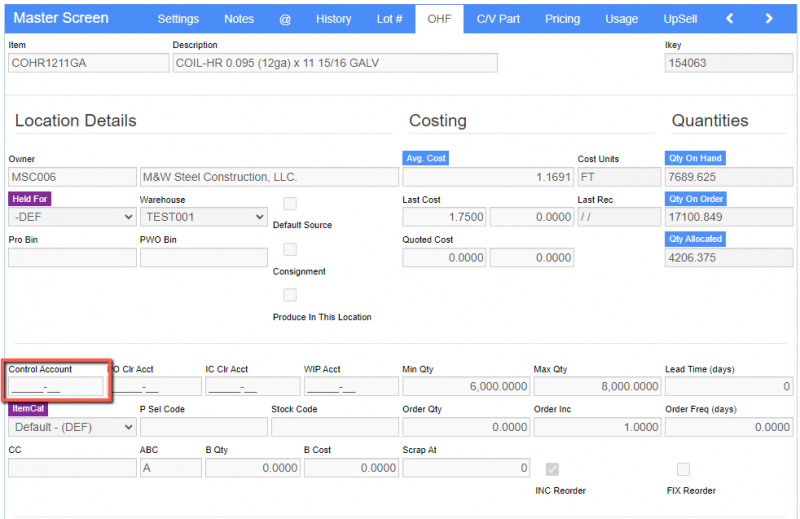Enable the Default Source checkbox
Viewport: 800px width, 519px height.
290,204
